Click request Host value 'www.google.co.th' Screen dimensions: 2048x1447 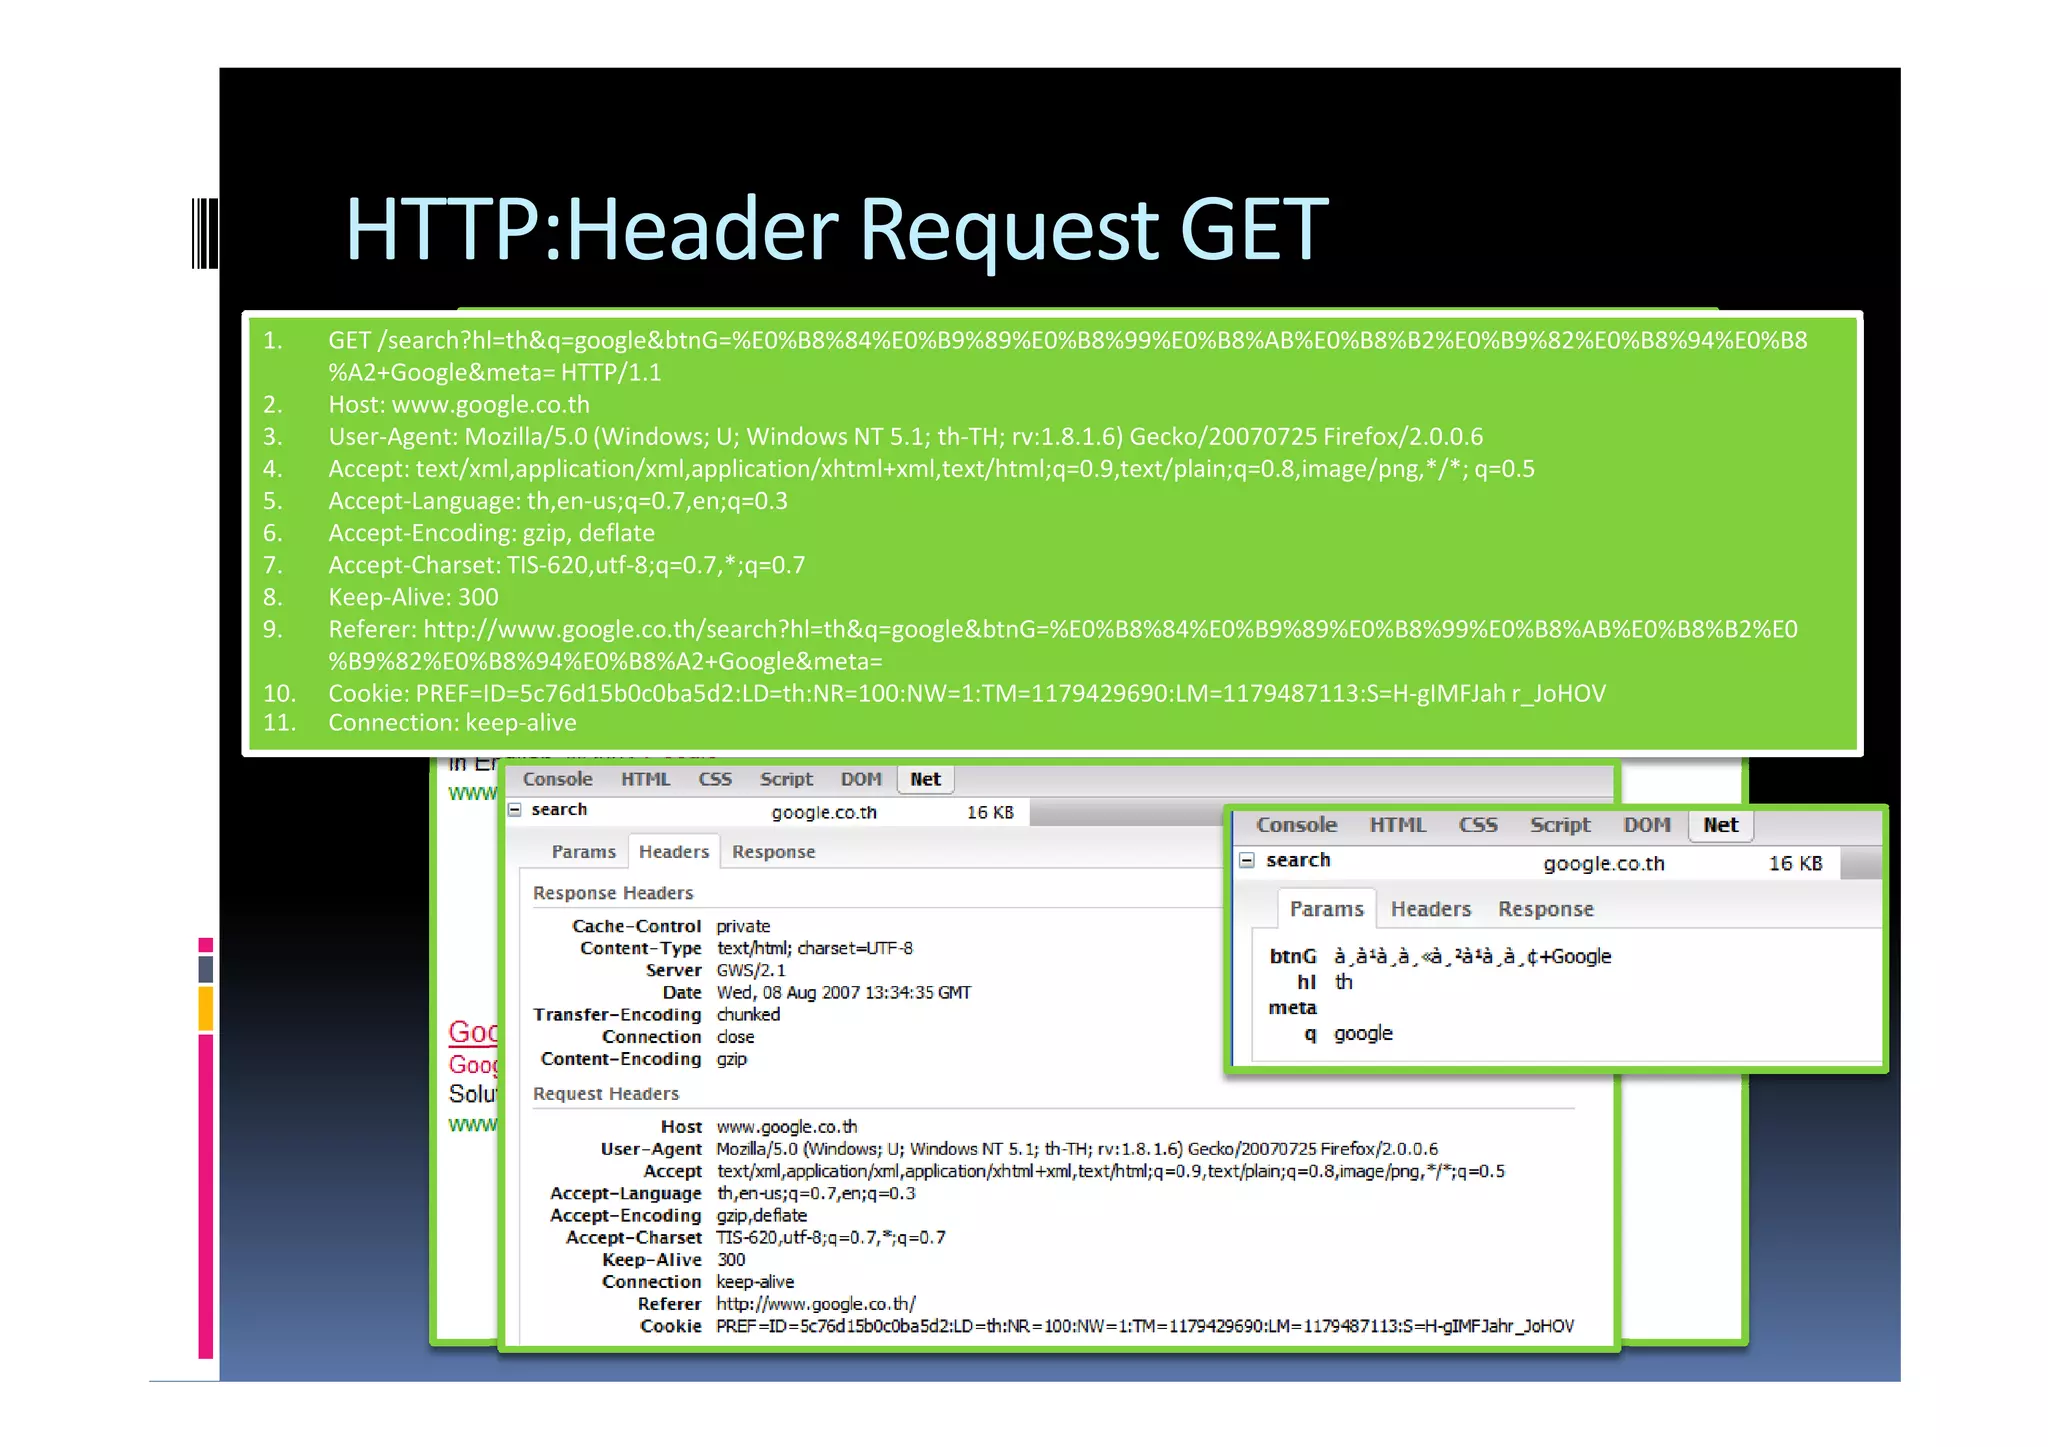[786, 1127]
